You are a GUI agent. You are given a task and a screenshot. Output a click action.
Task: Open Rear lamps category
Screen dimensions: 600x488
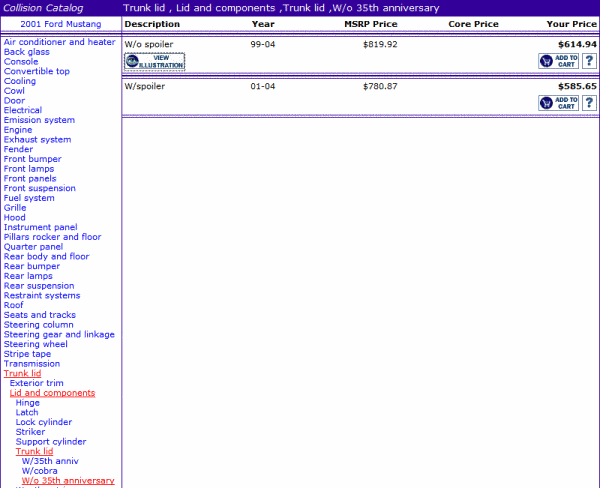28,276
